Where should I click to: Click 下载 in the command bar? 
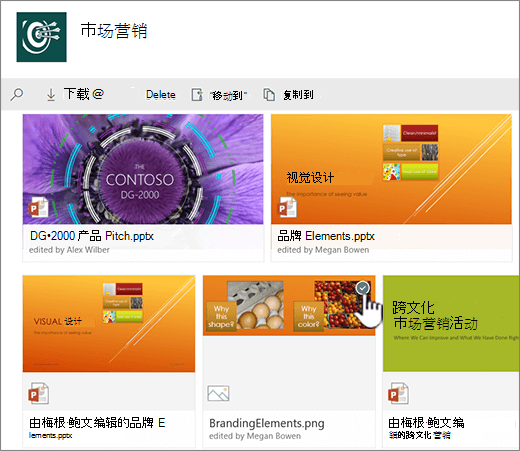coord(76,94)
